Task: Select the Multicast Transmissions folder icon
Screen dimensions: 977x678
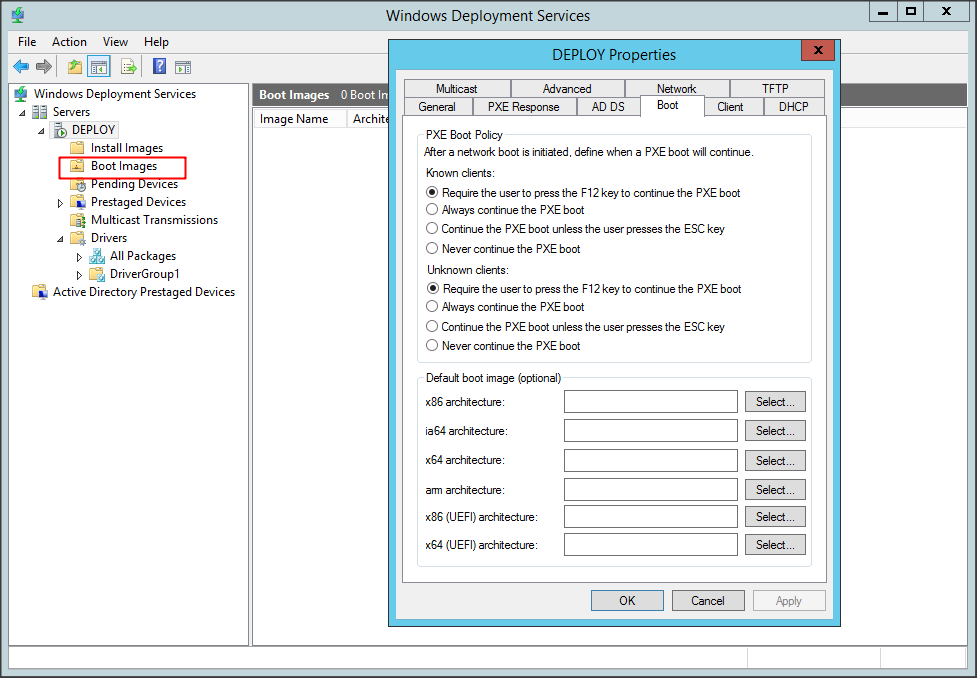Action: 78,220
